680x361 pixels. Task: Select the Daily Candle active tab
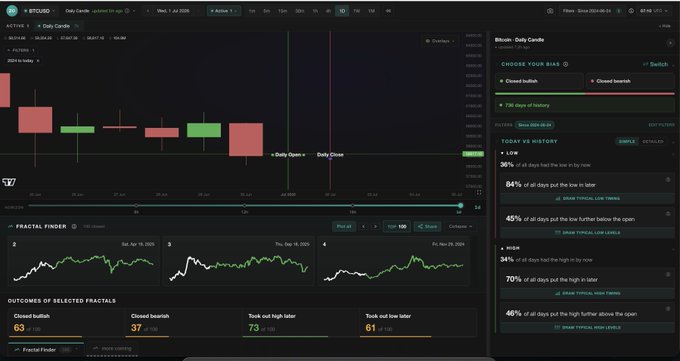click(58, 26)
